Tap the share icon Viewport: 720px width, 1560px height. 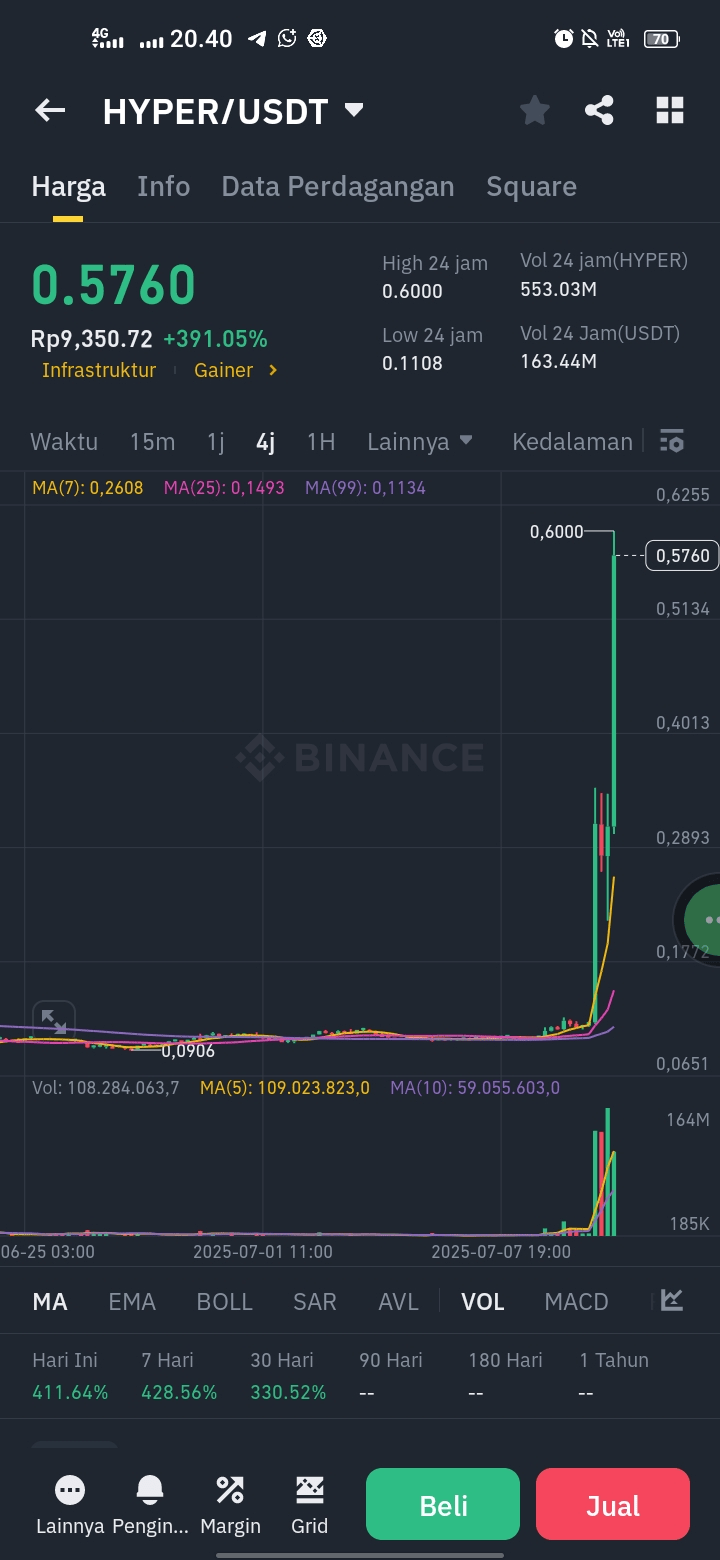[599, 111]
